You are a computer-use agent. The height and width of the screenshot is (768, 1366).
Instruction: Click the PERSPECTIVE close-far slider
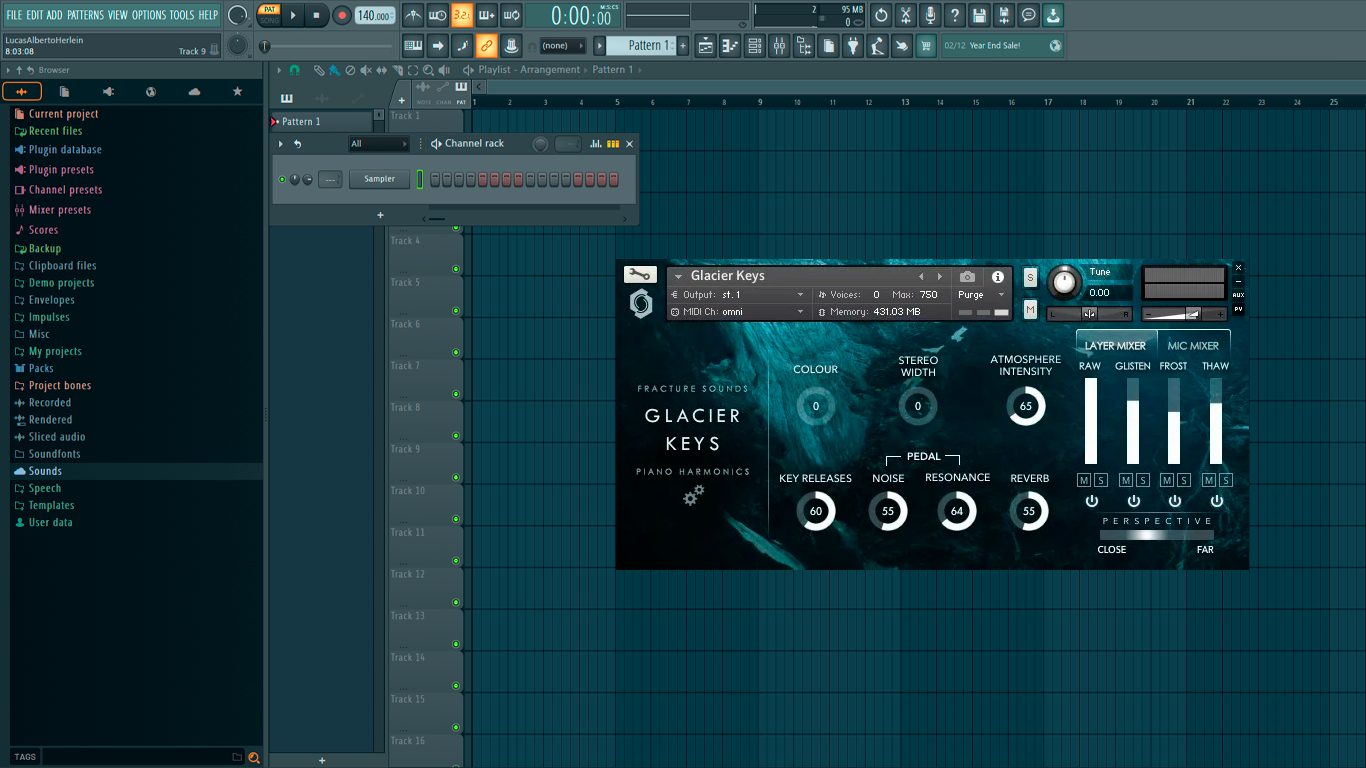1157,536
